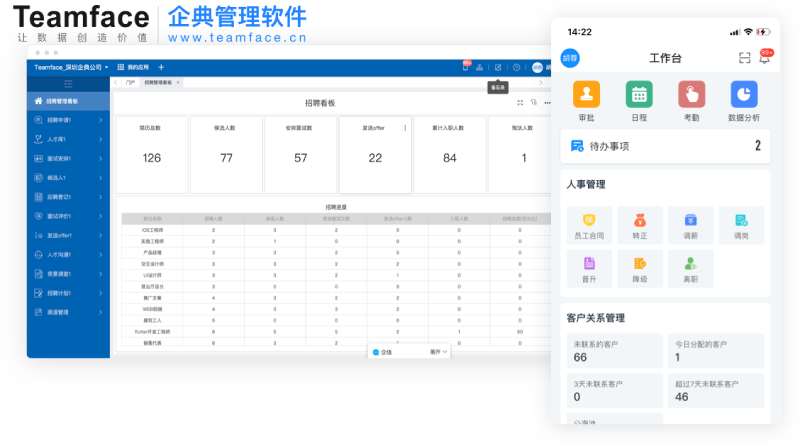Open the 今日分配的客户 card
The height and width of the screenshot is (447, 800).
click(716, 351)
